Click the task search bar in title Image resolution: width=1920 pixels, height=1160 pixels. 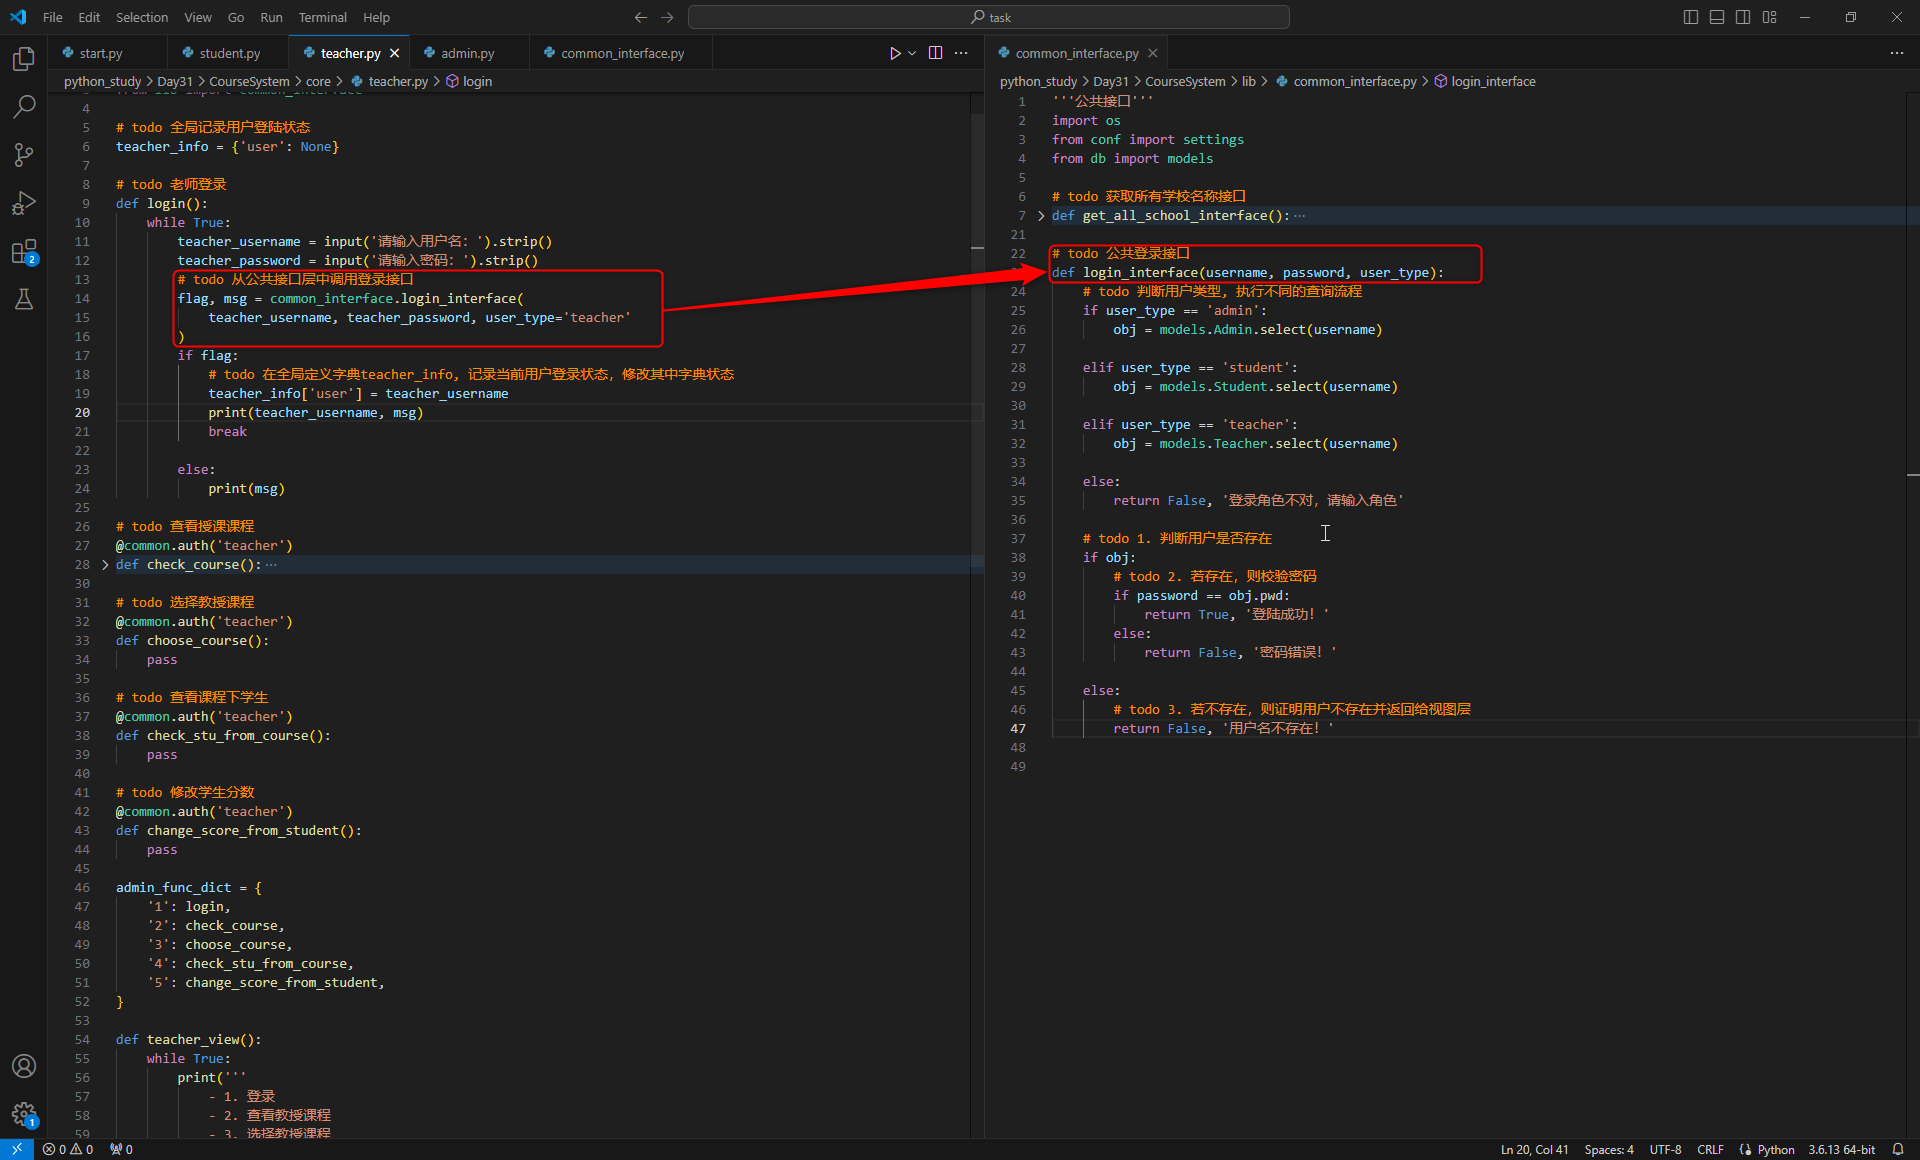point(988,17)
